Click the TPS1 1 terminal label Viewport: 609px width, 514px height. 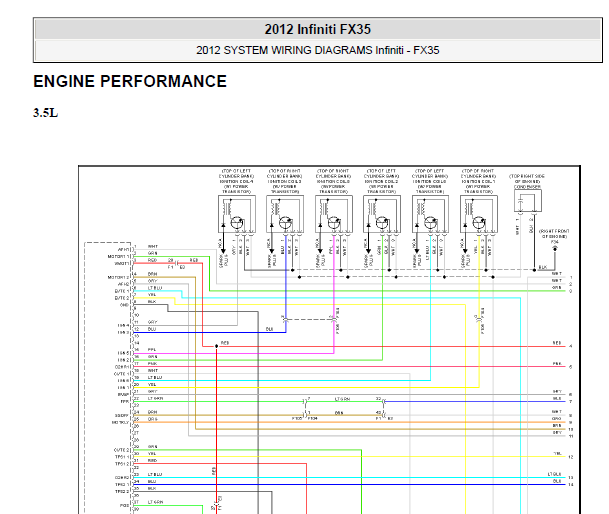(x=122, y=457)
